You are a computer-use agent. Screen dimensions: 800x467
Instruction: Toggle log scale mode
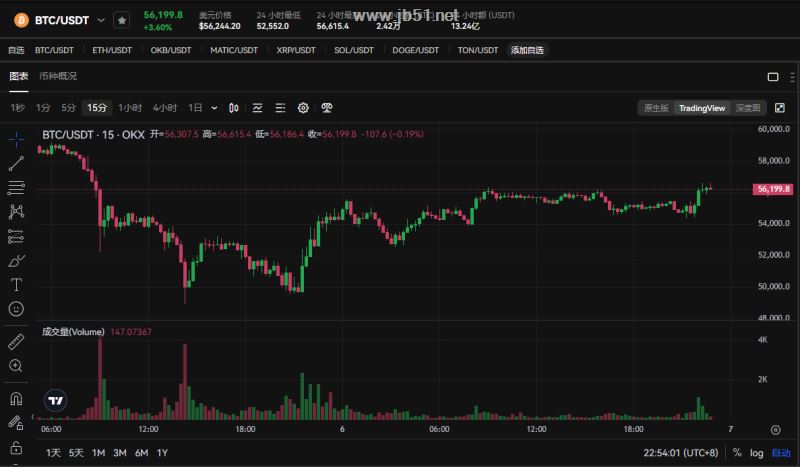pos(757,453)
